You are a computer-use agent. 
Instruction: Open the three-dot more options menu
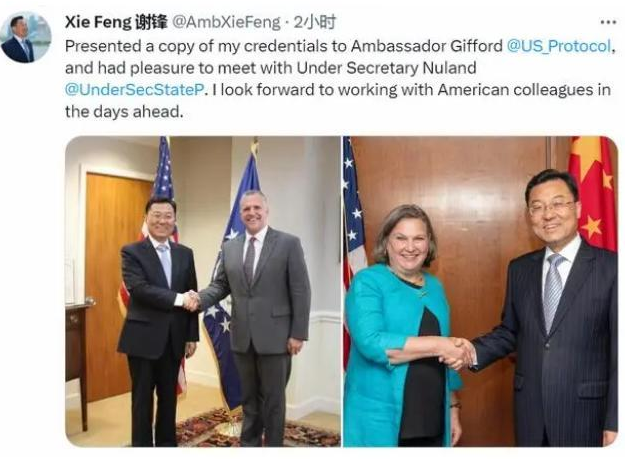tap(608, 22)
